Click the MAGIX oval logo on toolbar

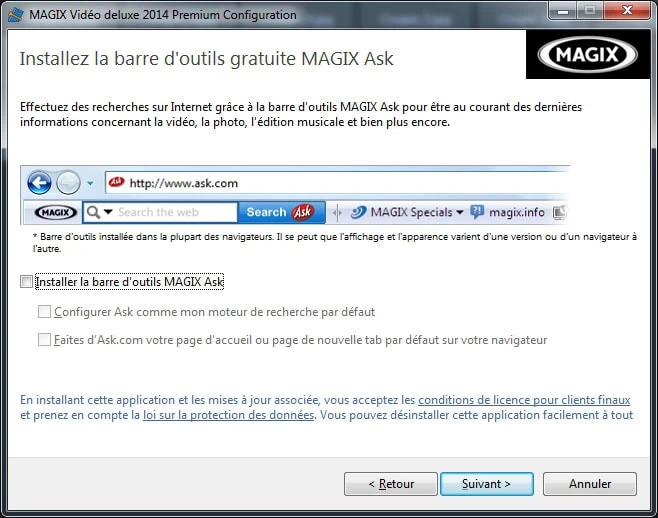(x=55, y=212)
